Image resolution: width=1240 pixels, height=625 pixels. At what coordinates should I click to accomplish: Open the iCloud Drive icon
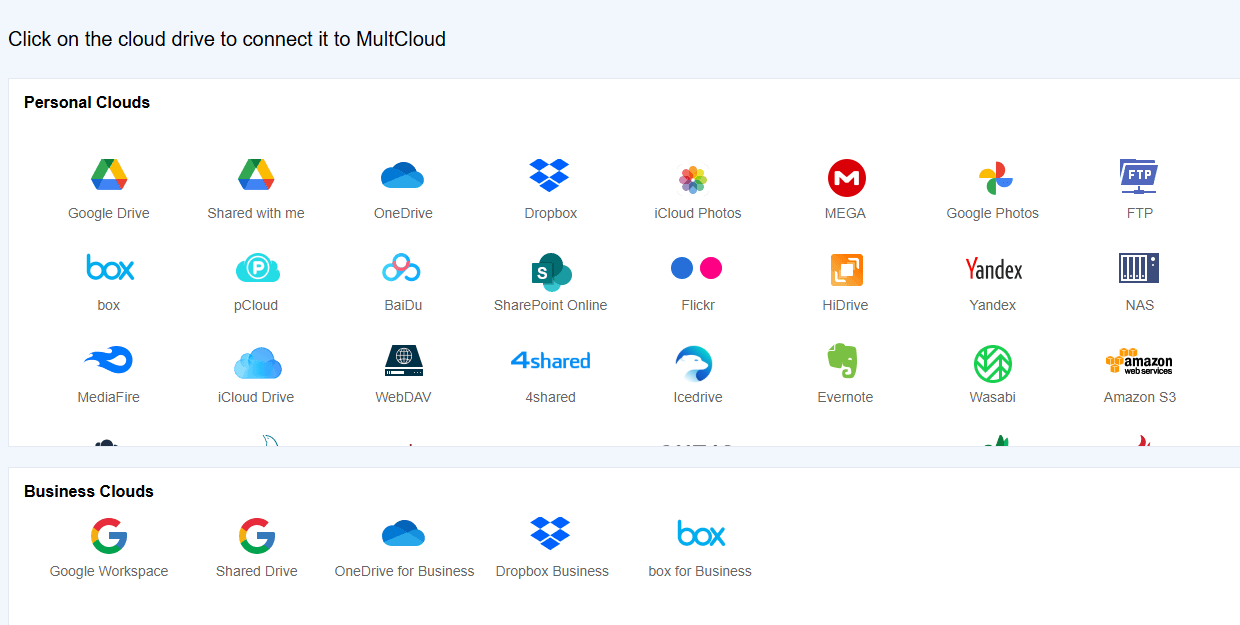257,362
